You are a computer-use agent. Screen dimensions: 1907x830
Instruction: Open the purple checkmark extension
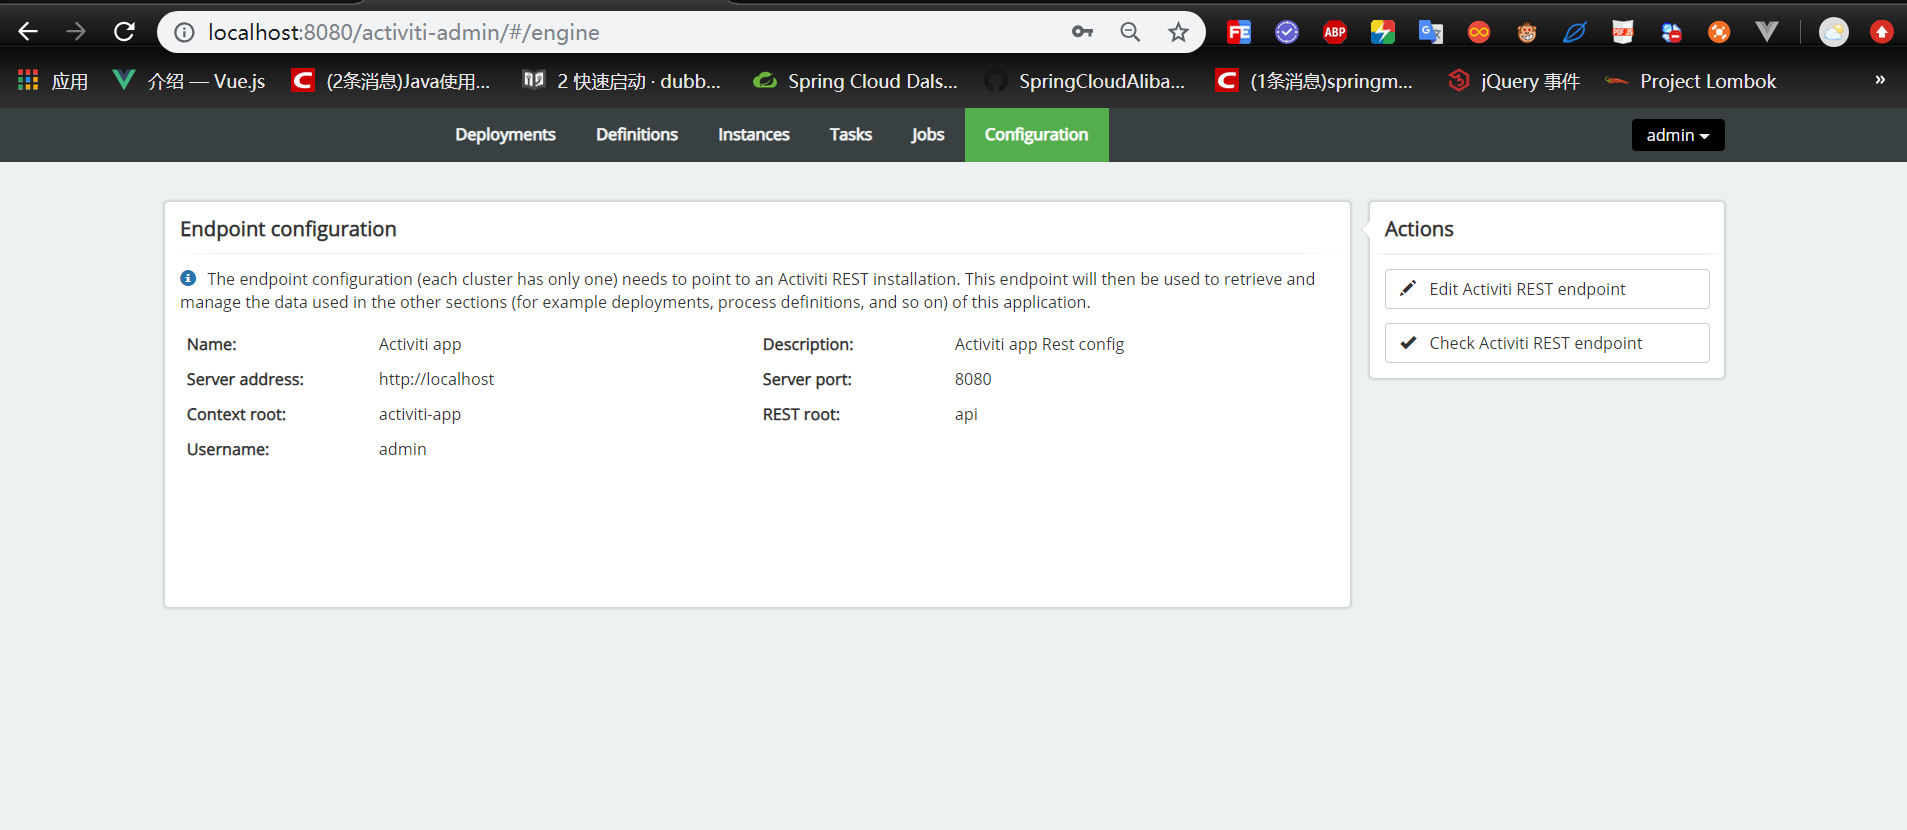click(x=1287, y=32)
